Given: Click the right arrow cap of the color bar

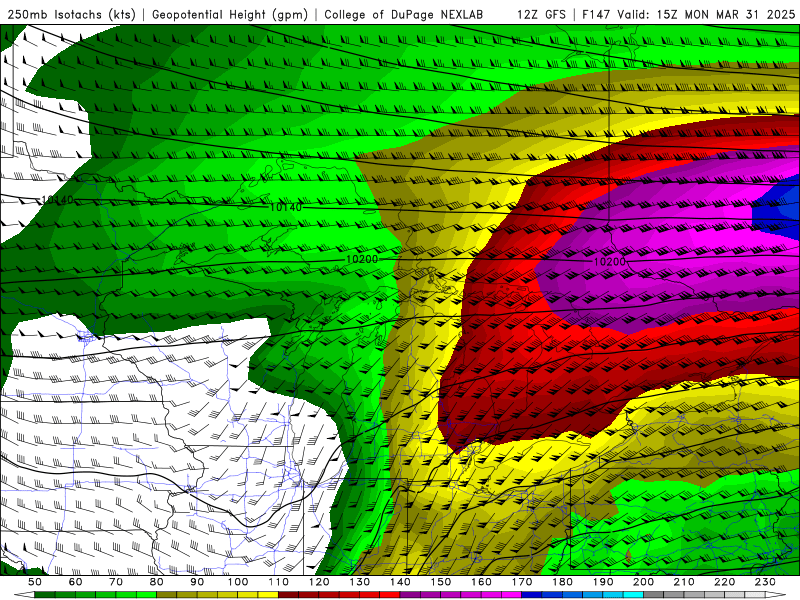Looking at the screenshot, I should [776, 594].
